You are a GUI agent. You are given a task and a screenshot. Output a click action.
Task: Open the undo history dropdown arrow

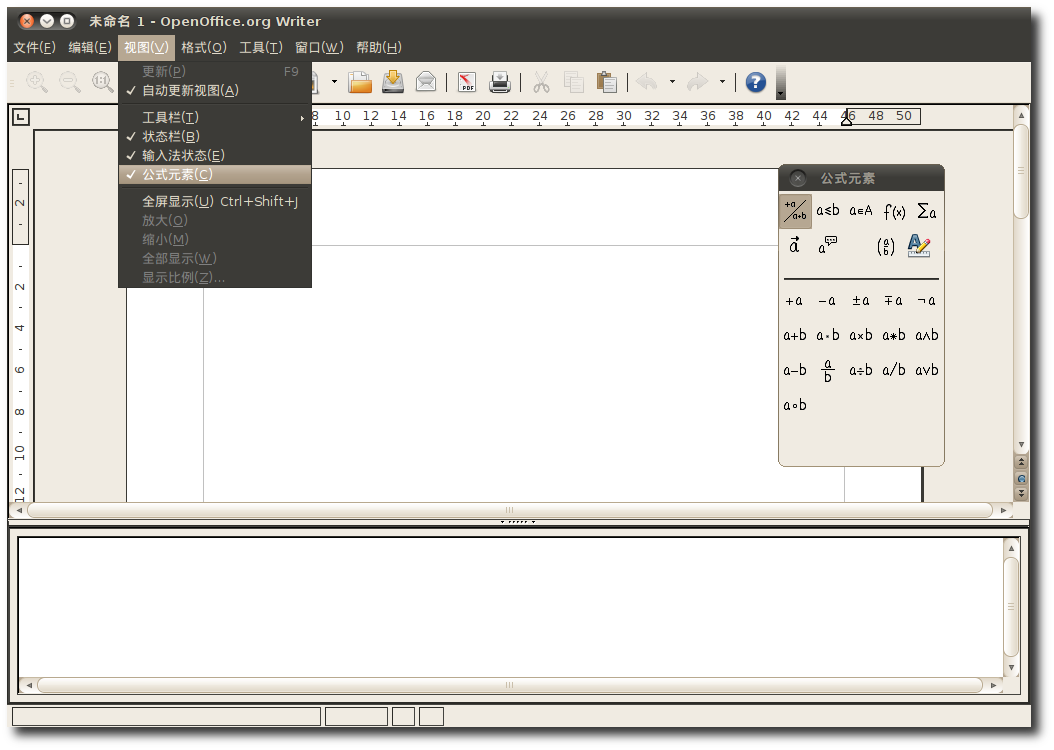click(672, 82)
